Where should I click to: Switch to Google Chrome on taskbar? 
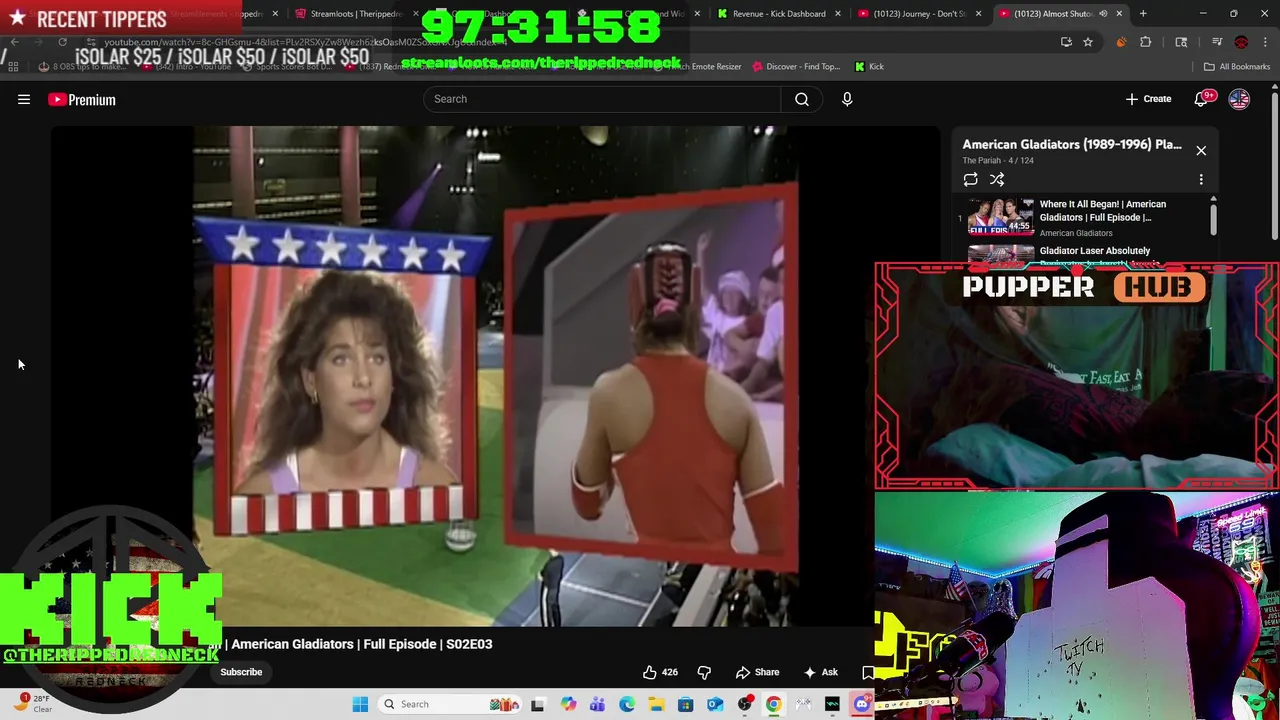coord(773,704)
